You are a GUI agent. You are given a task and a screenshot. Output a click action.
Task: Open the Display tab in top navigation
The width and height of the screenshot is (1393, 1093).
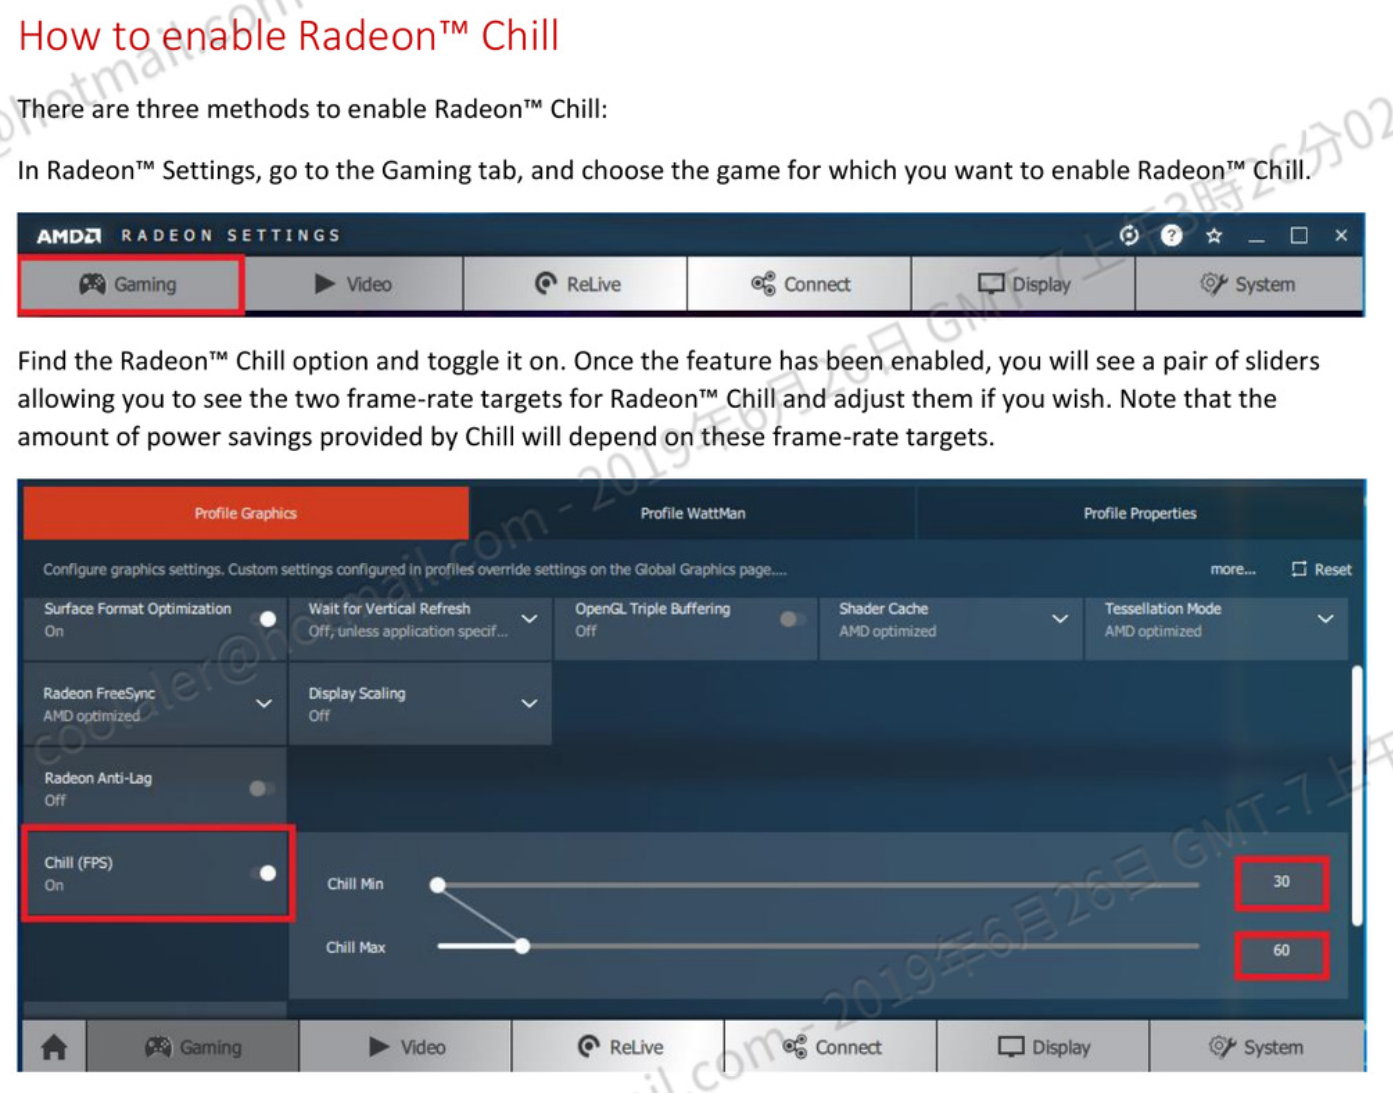tap(1024, 284)
